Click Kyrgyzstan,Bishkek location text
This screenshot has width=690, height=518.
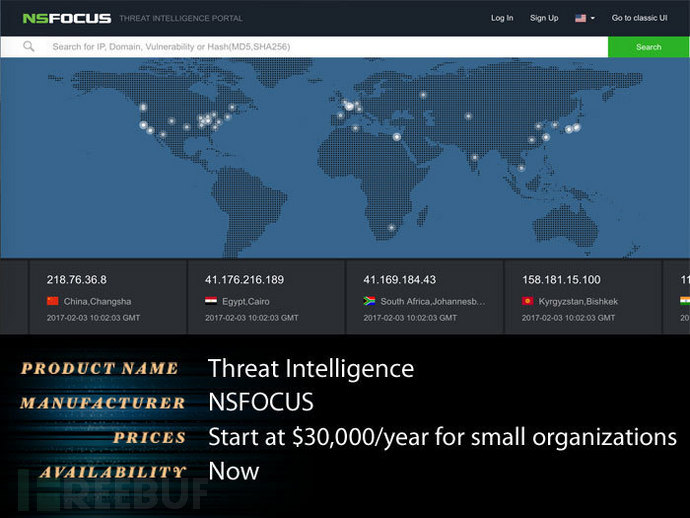click(x=578, y=301)
